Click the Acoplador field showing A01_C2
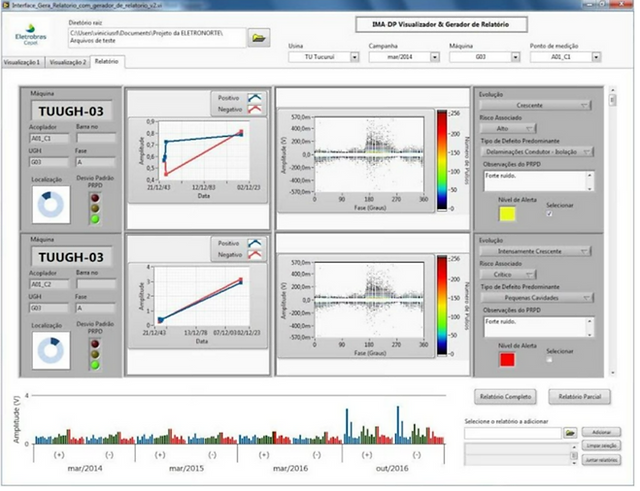This screenshot has height=491, width=640. click(x=49, y=284)
